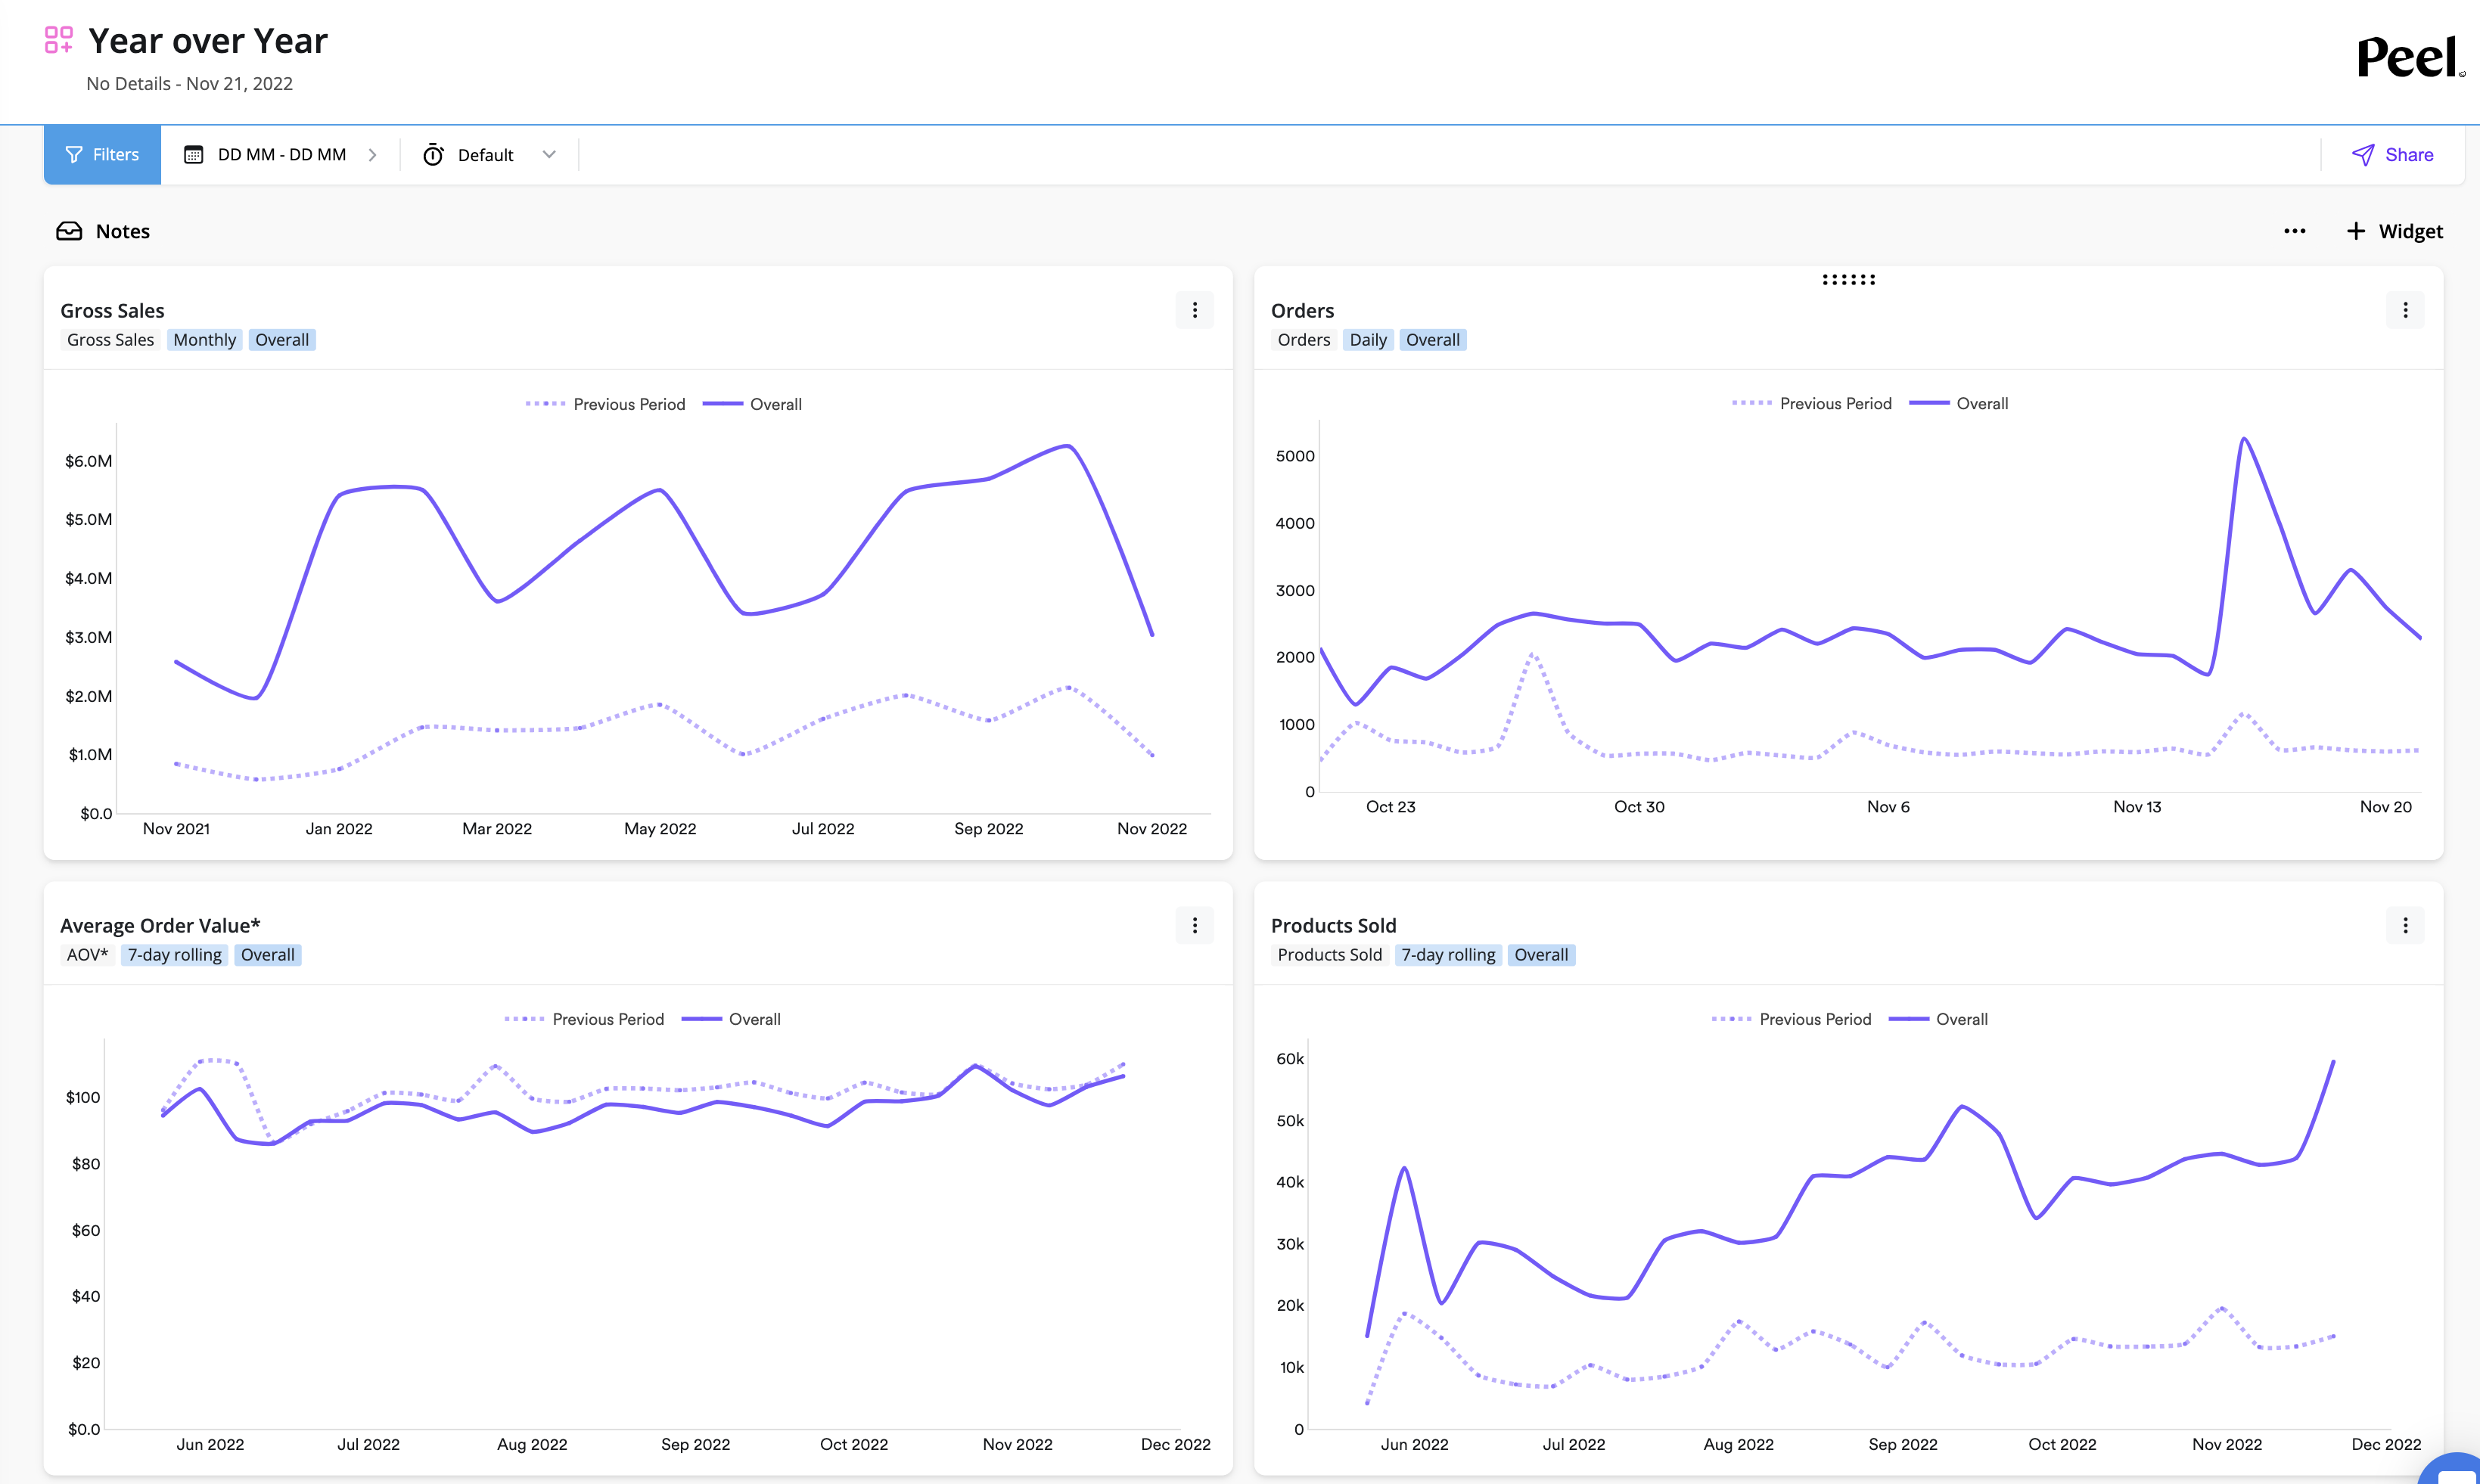Open the dashboard three-dot options menu

[x=2294, y=231]
